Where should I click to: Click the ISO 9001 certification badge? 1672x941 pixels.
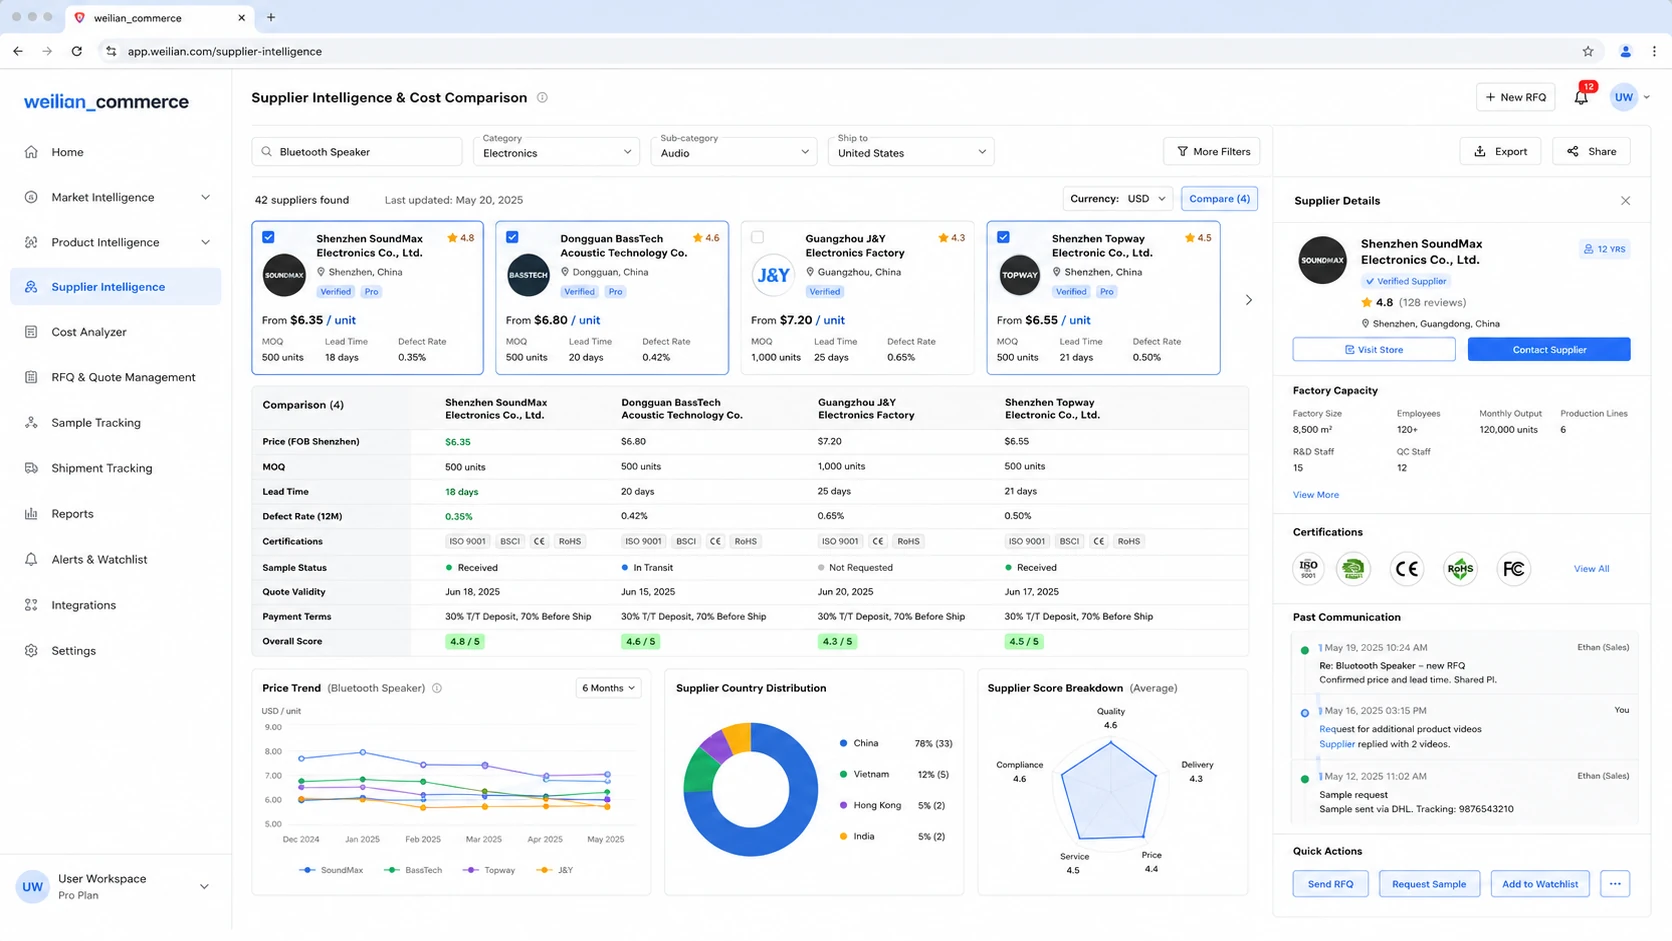click(x=1308, y=569)
